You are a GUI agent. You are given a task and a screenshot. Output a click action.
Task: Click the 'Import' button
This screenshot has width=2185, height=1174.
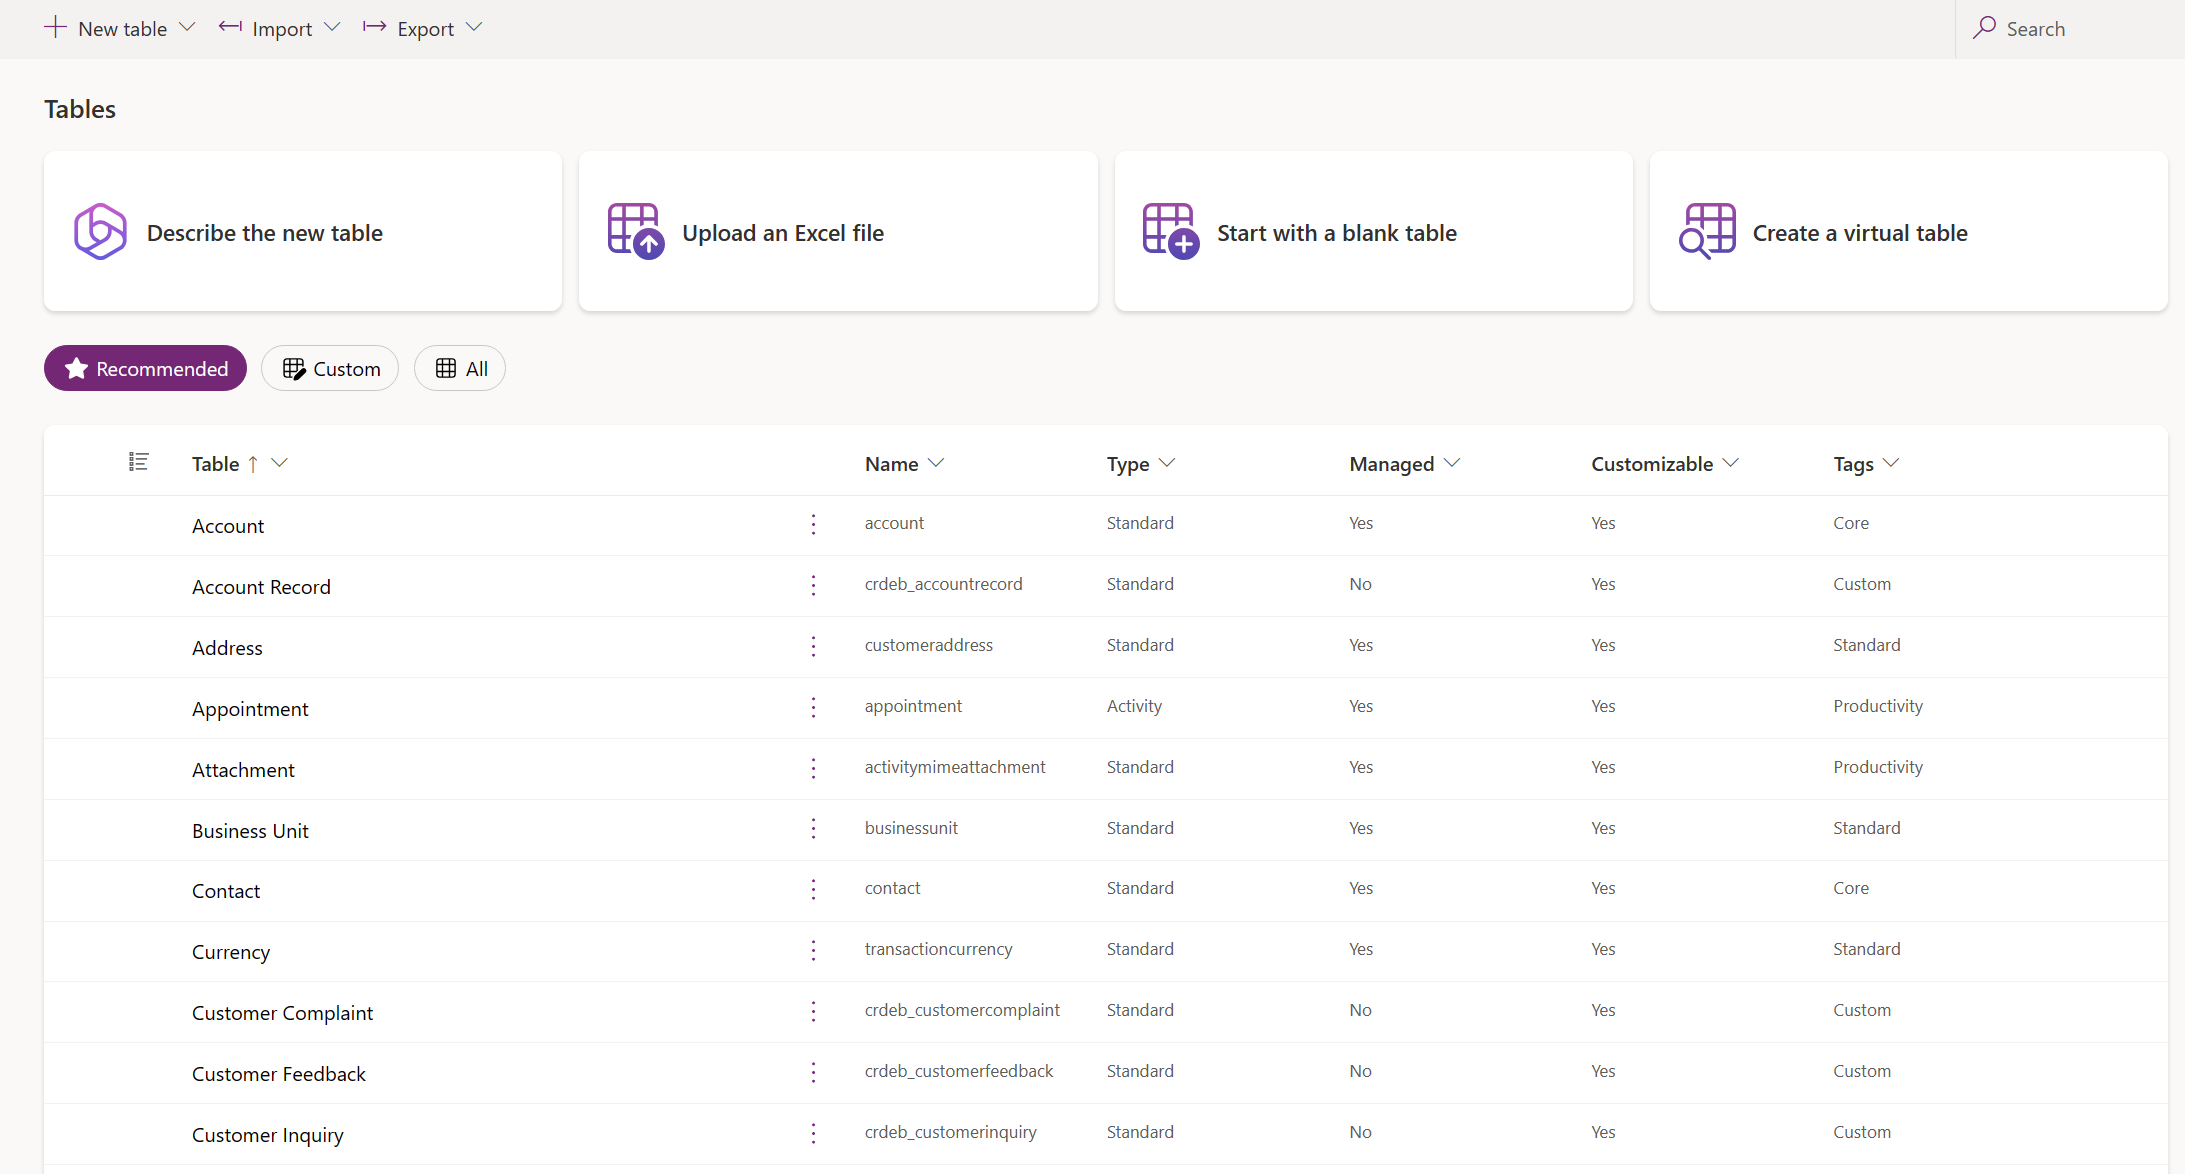[277, 27]
